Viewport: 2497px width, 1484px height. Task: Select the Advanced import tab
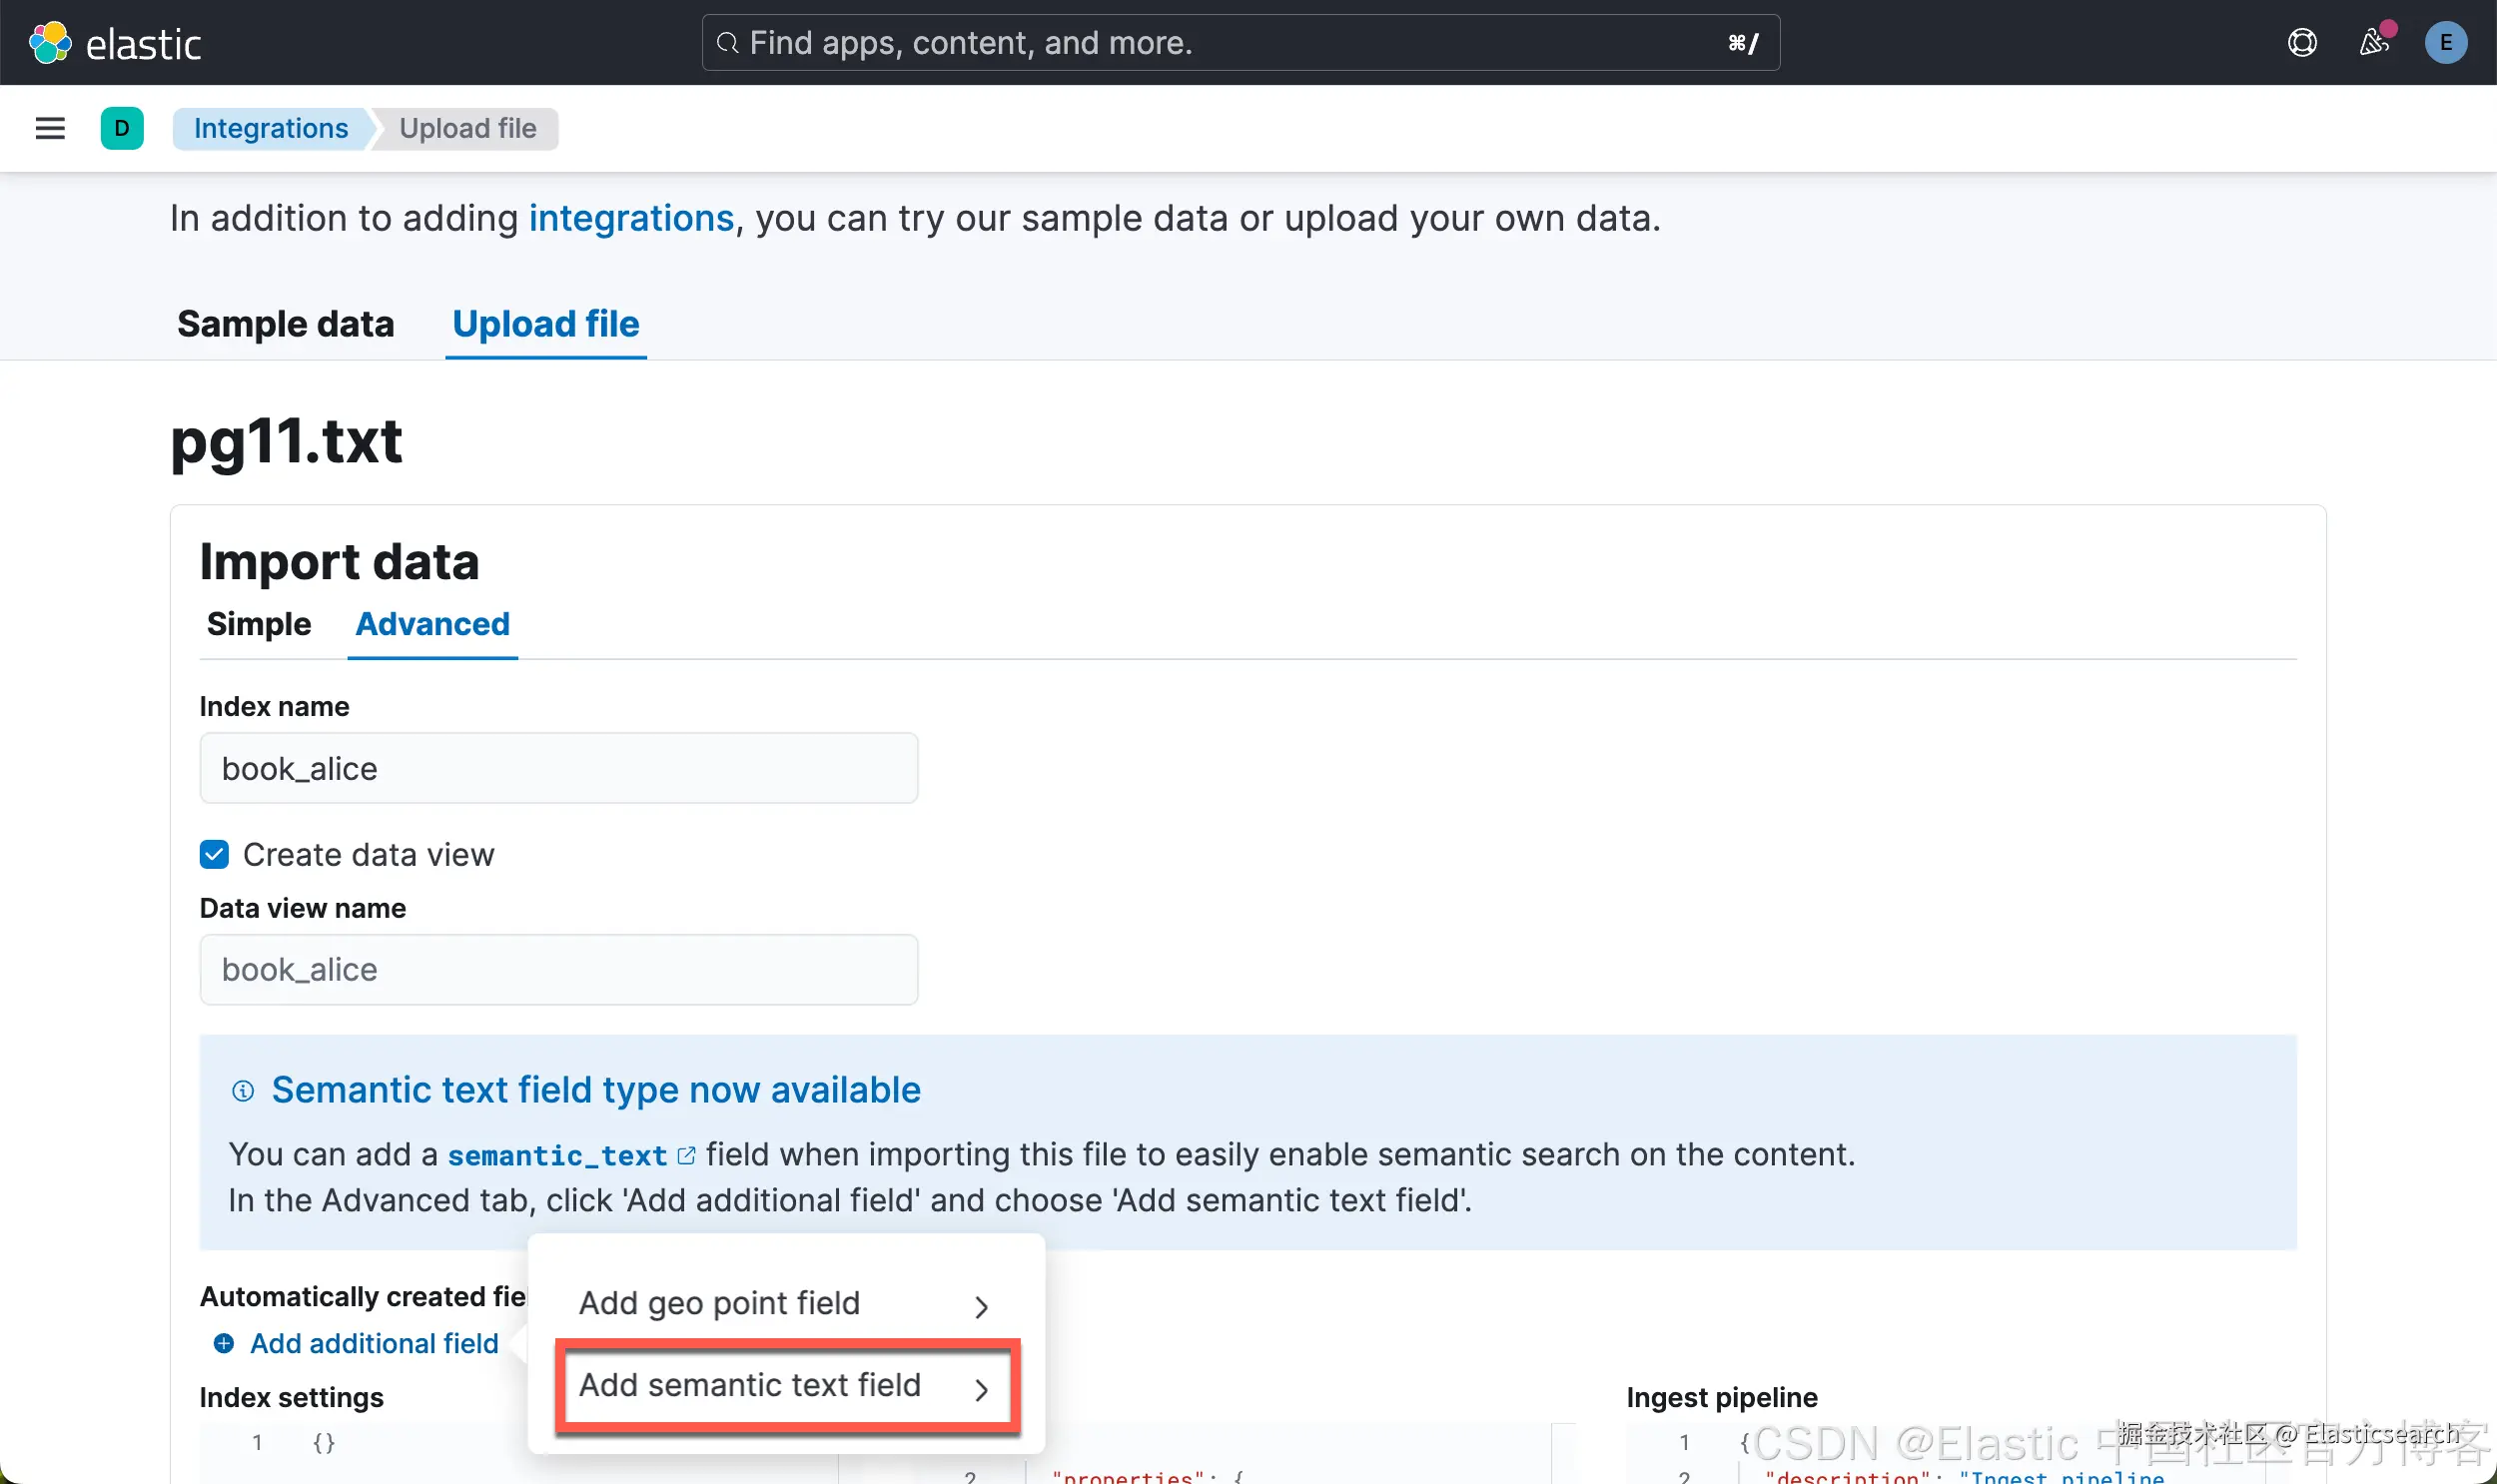[432, 624]
